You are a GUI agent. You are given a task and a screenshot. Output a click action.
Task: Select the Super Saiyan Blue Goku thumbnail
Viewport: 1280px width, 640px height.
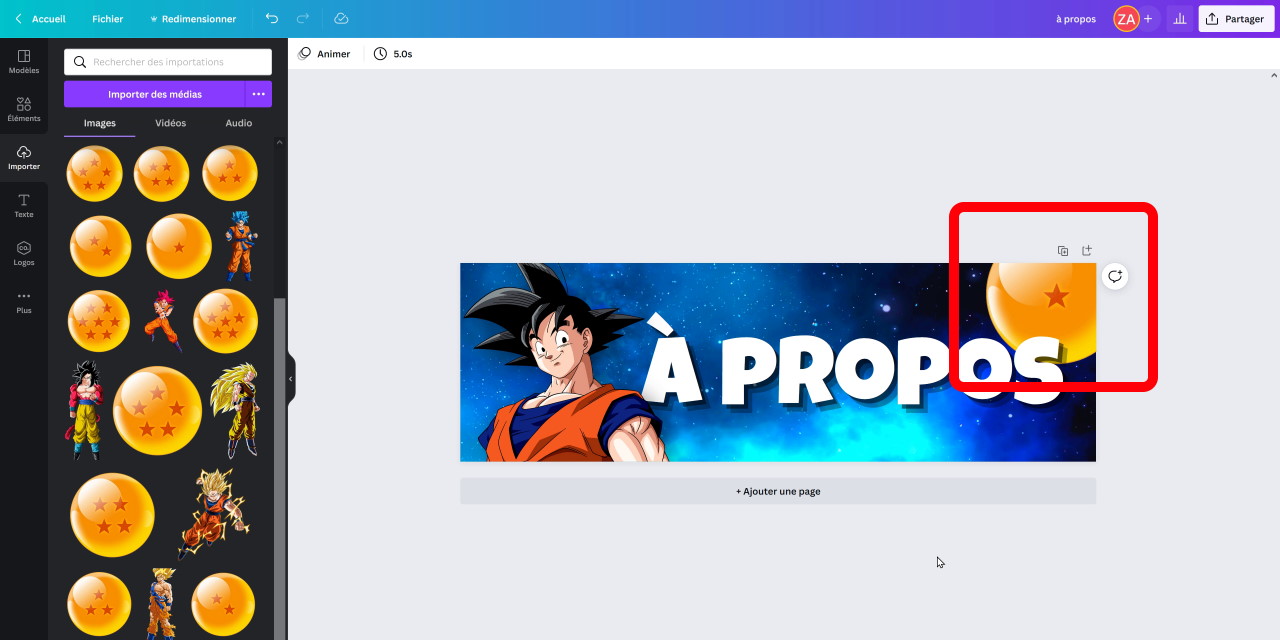(239, 245)
